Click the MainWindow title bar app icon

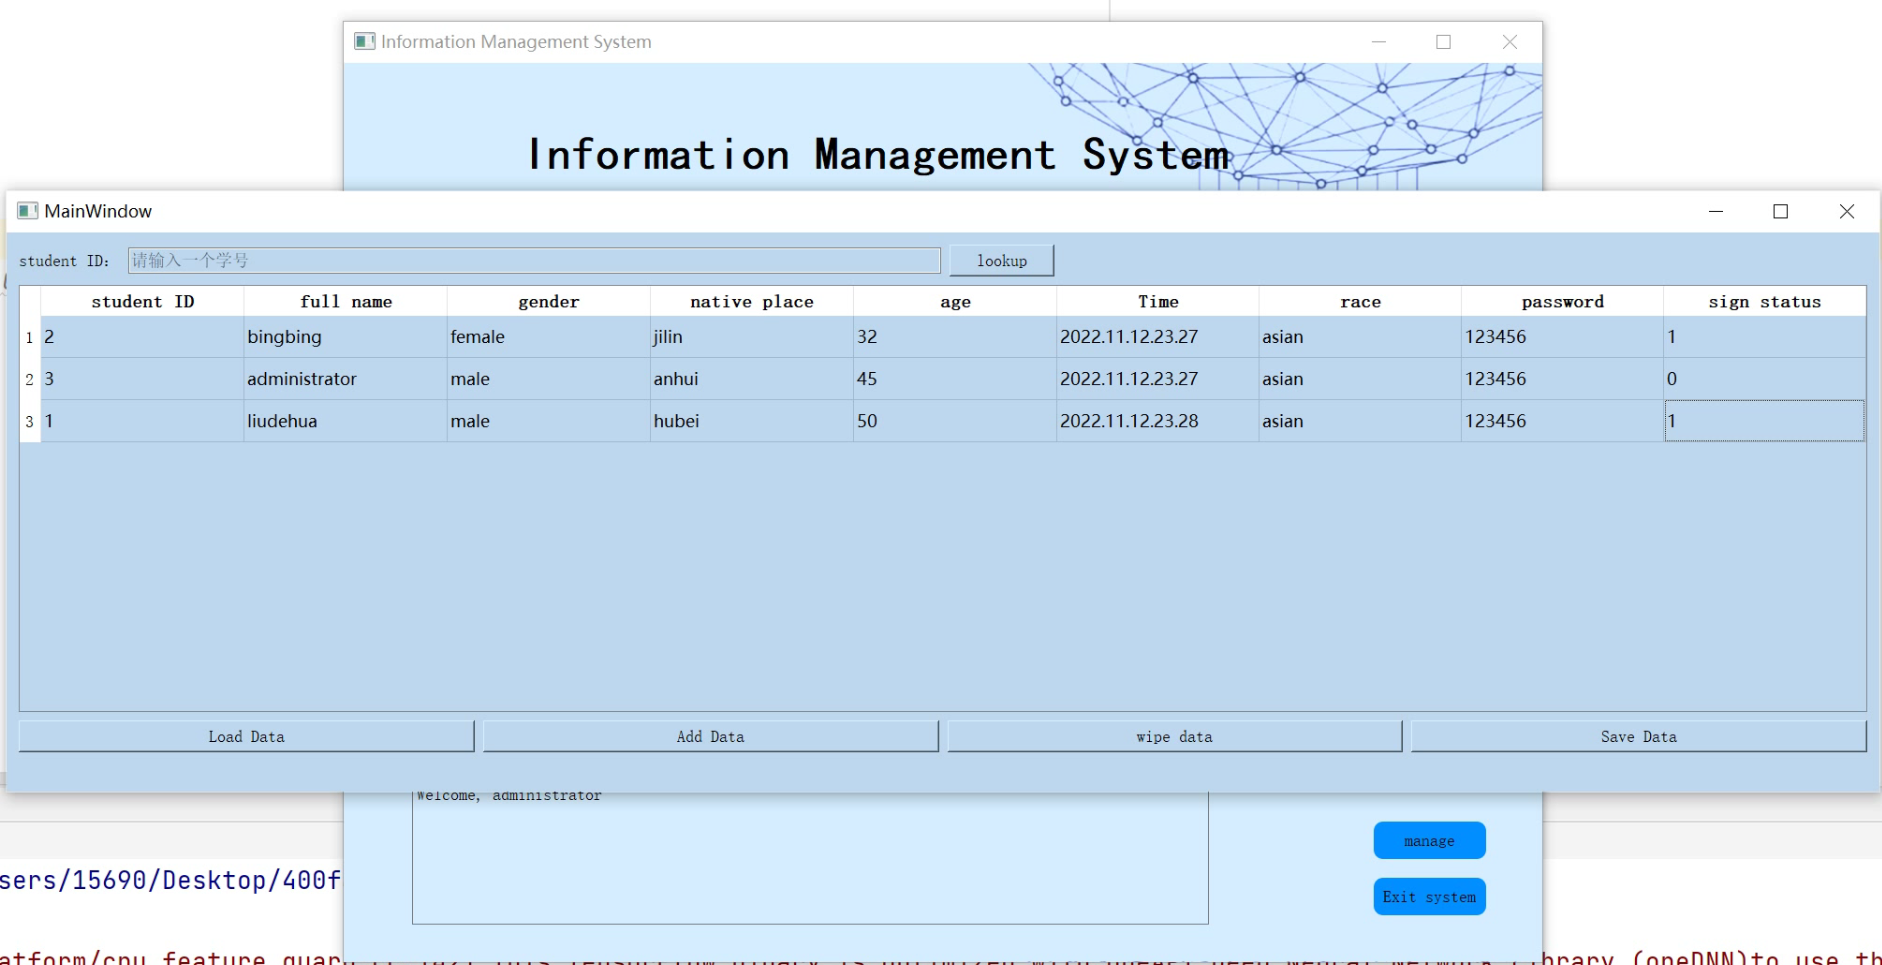click(28, 211)
